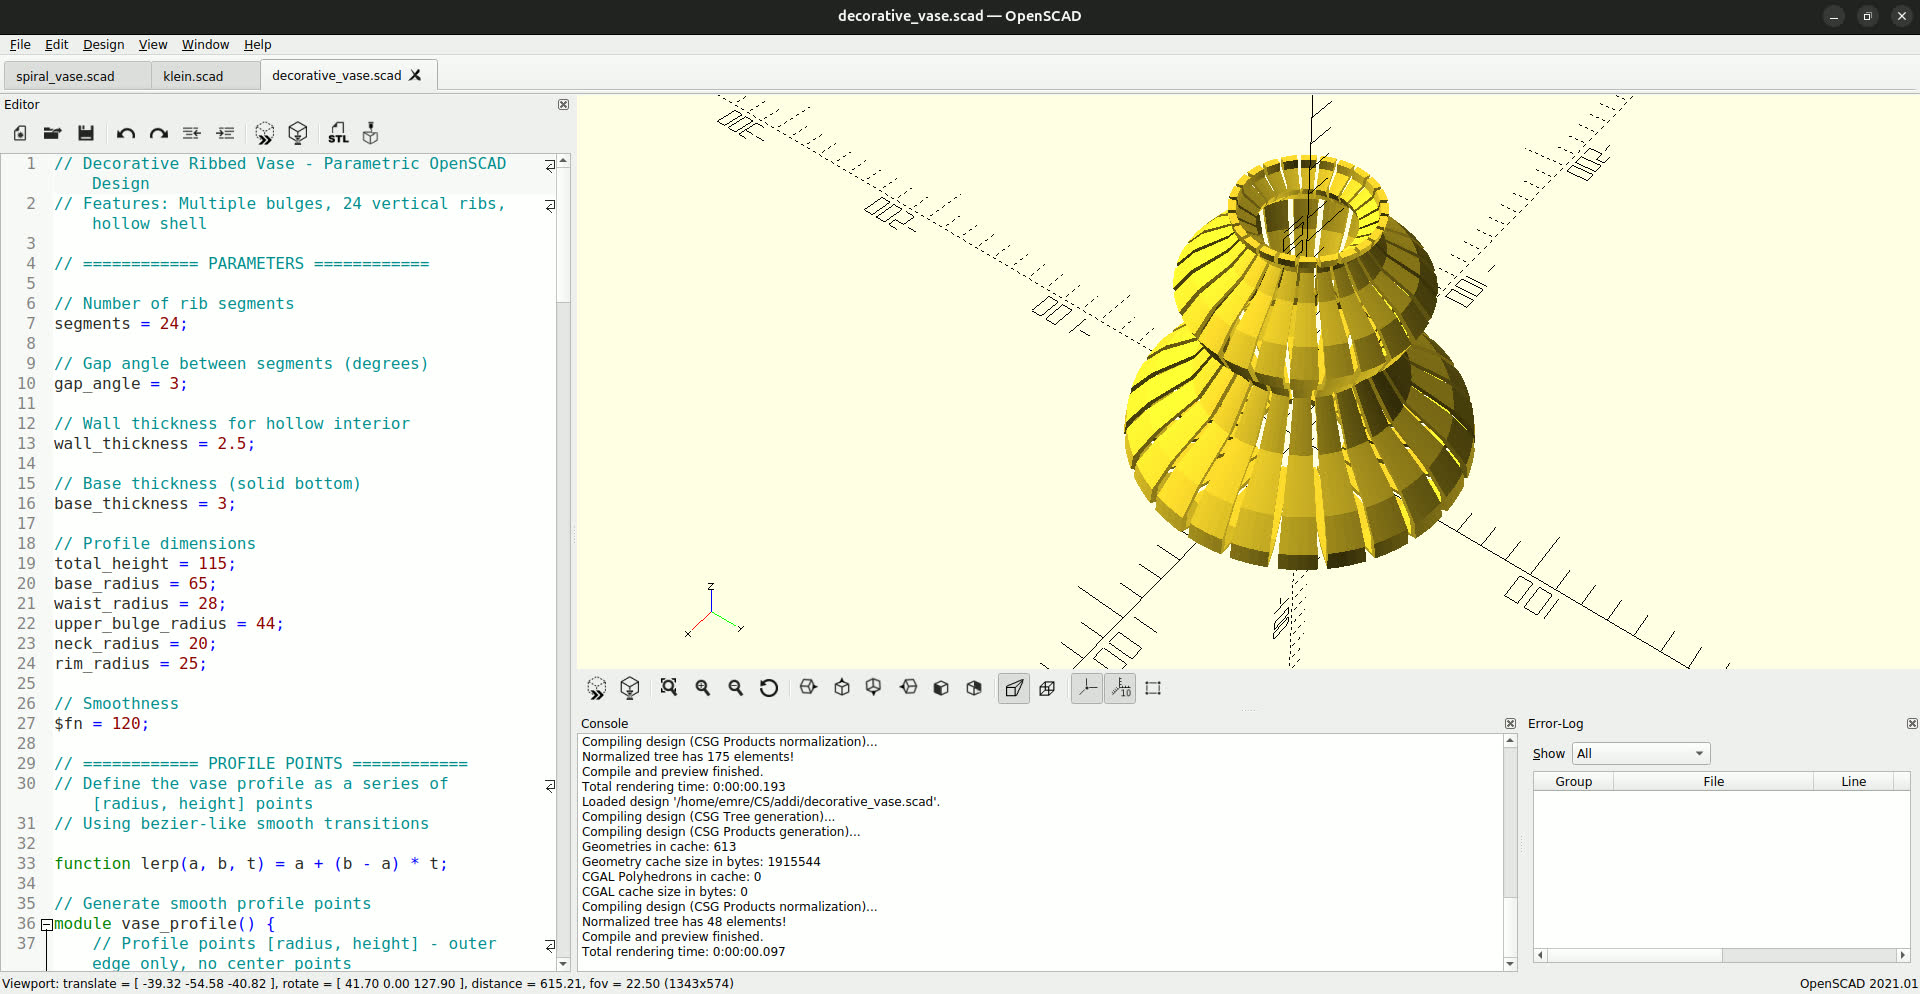Render the design with CGAL
Image resolution: width=1920 pixels, height=994 pixels.
297,133
